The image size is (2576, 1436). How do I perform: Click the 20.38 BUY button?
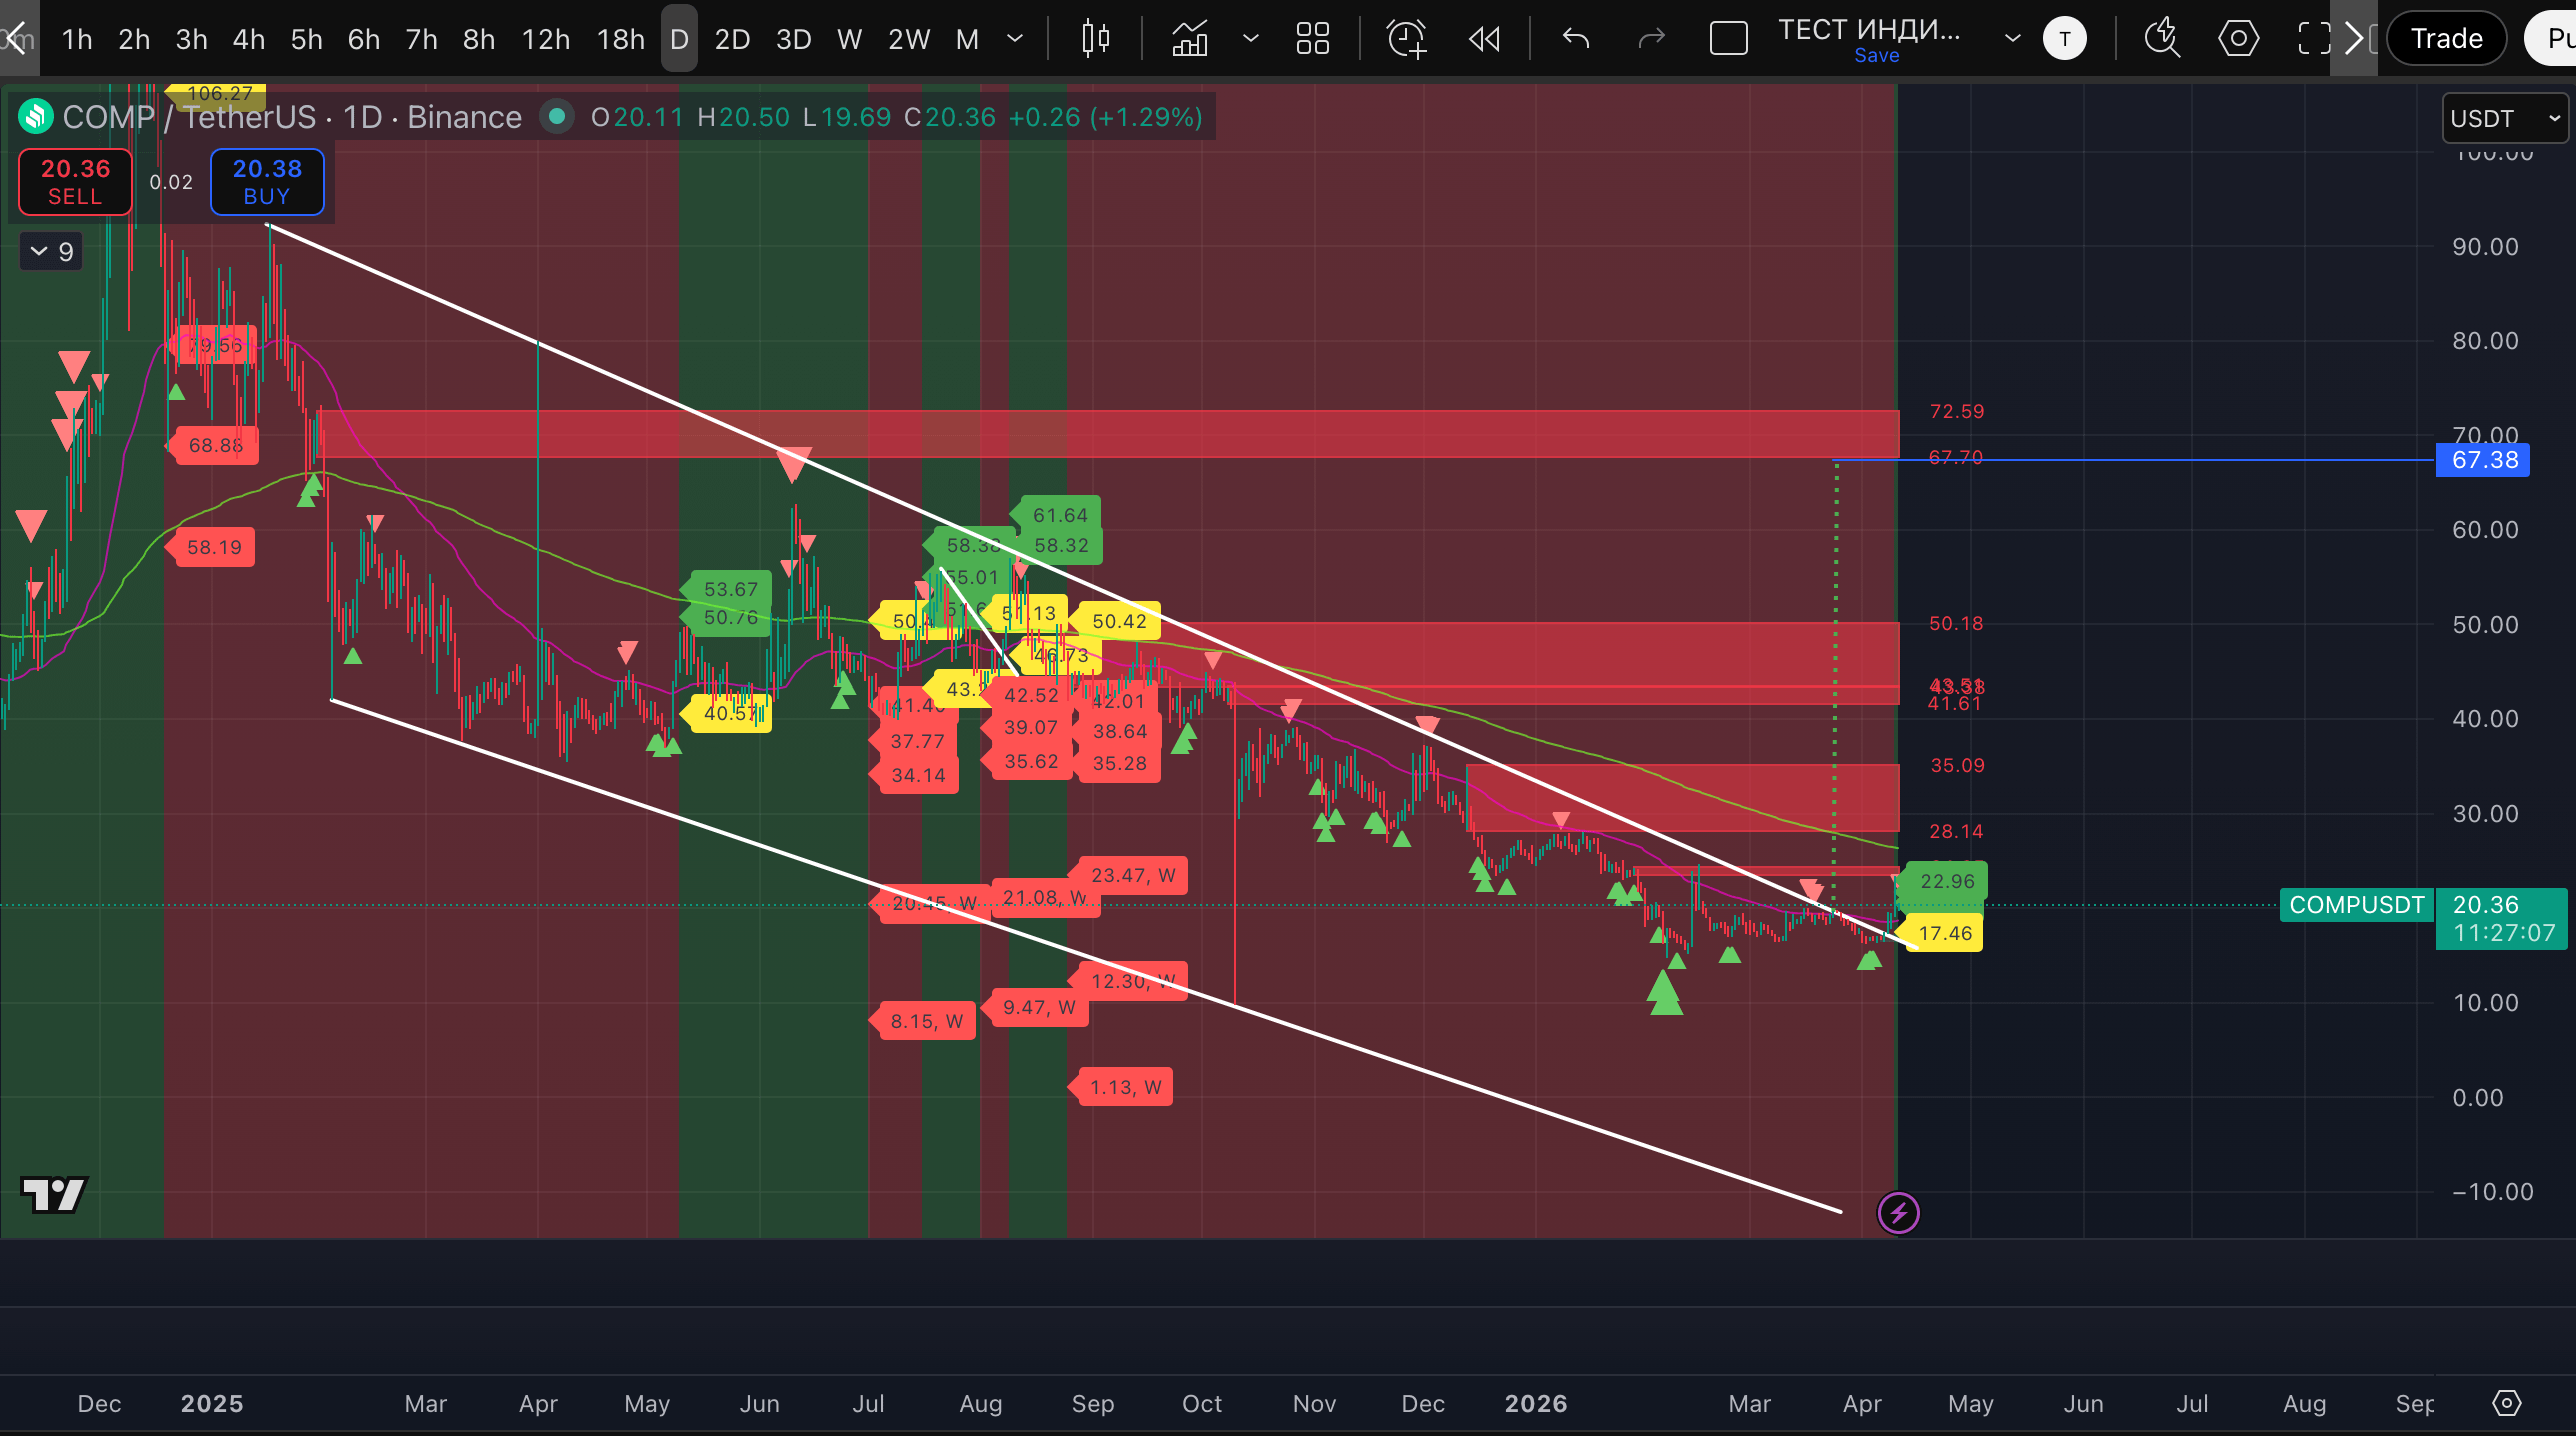tap(267, 181)
